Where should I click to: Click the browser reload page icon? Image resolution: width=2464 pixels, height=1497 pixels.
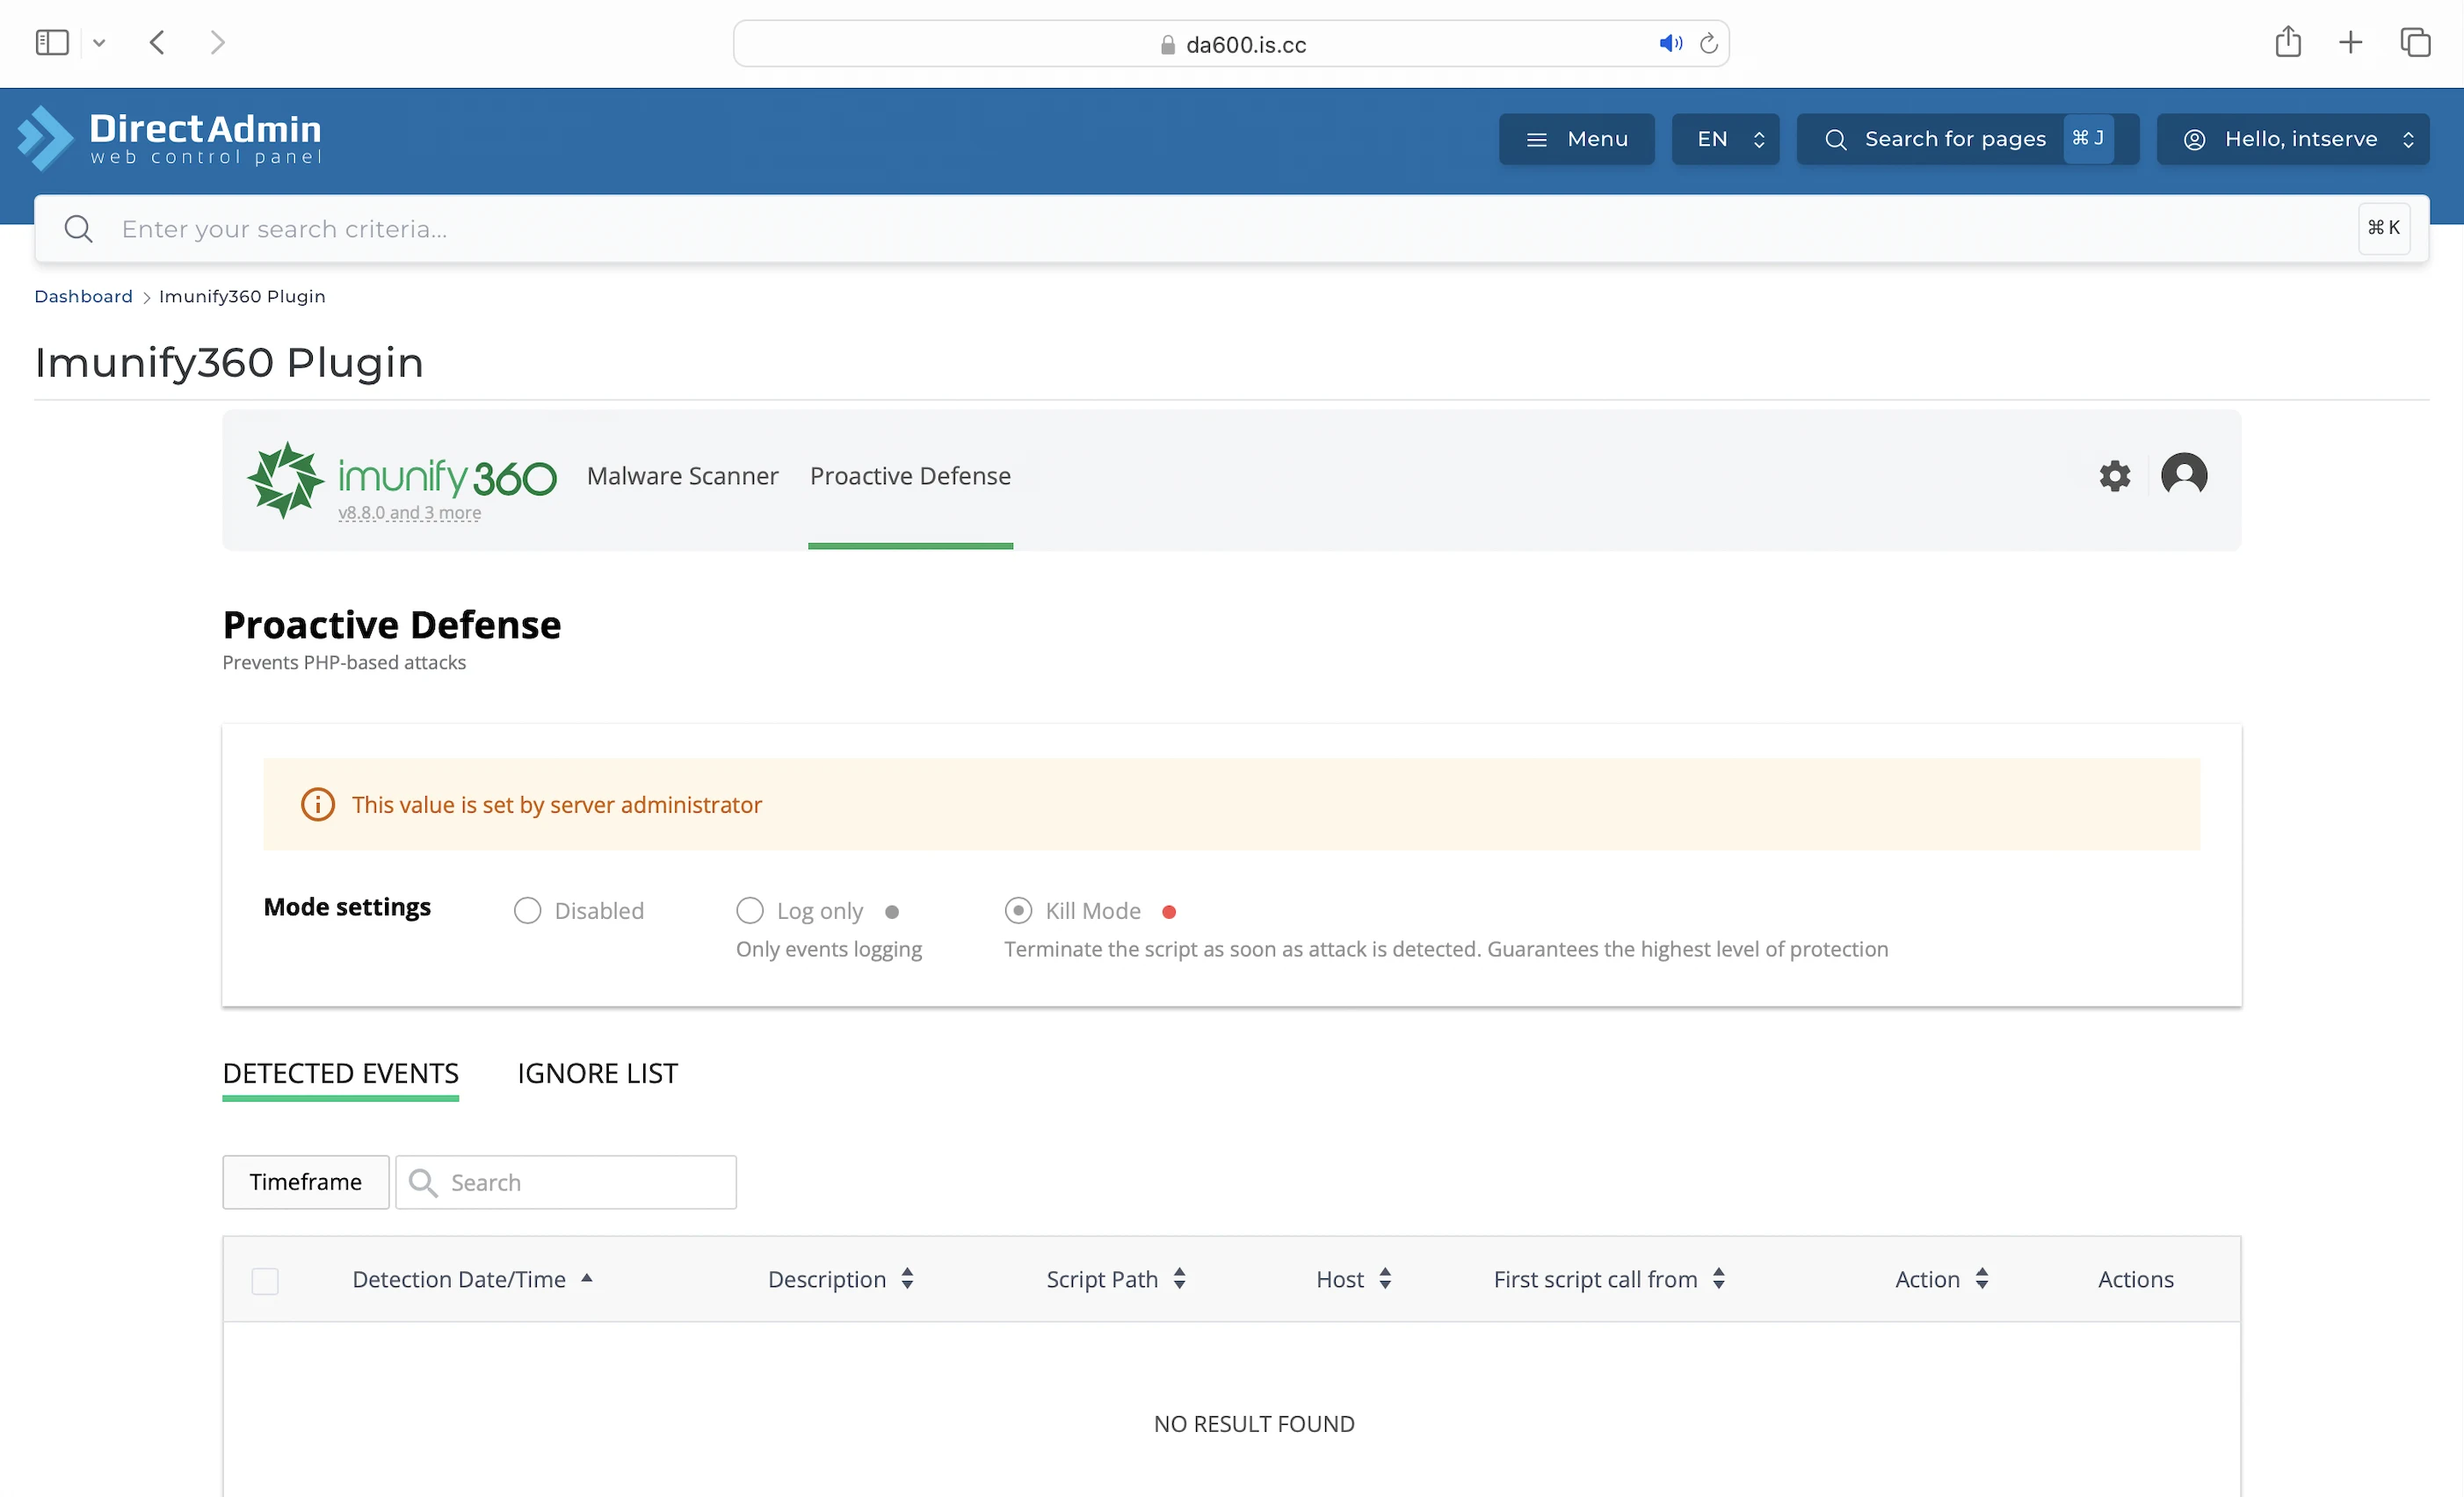pyautogui.click(x=1708, y=44)
